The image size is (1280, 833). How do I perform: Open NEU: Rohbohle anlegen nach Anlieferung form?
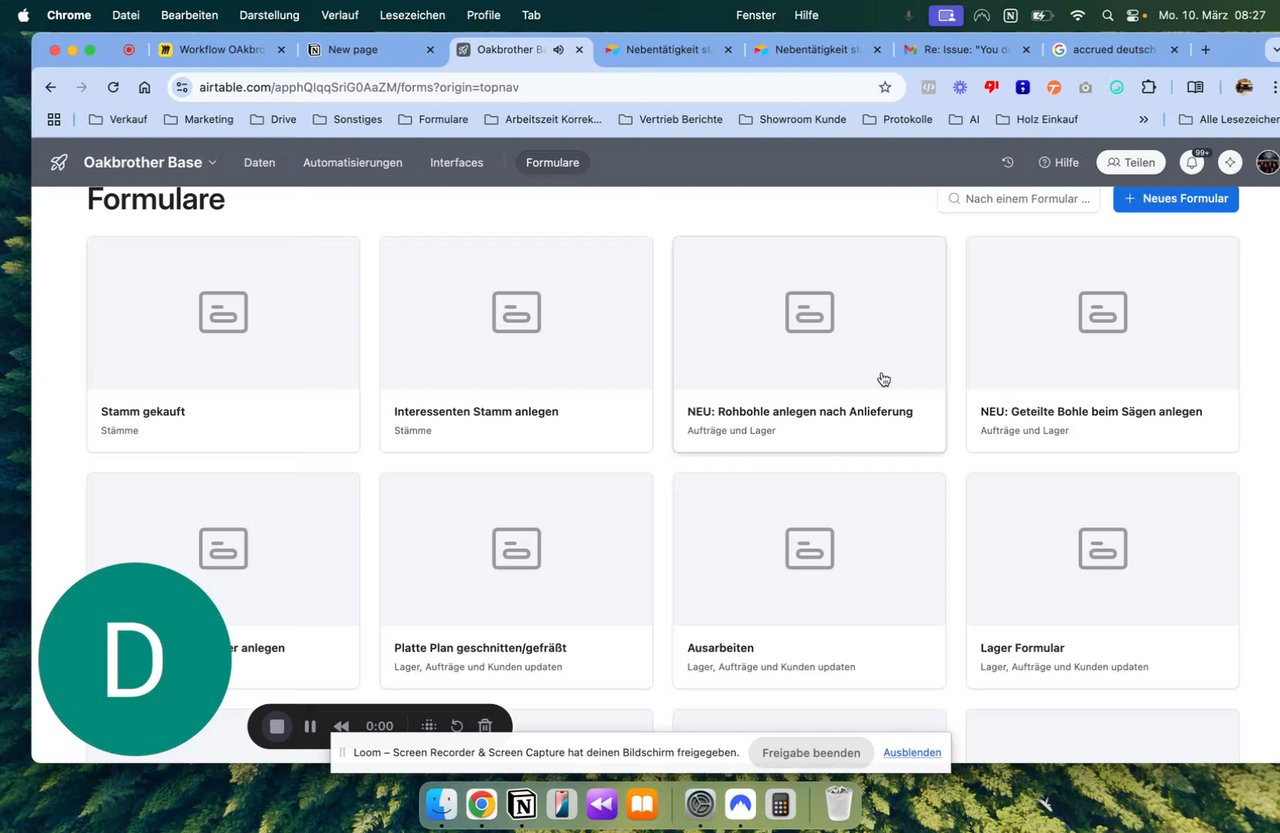point(809,344)
